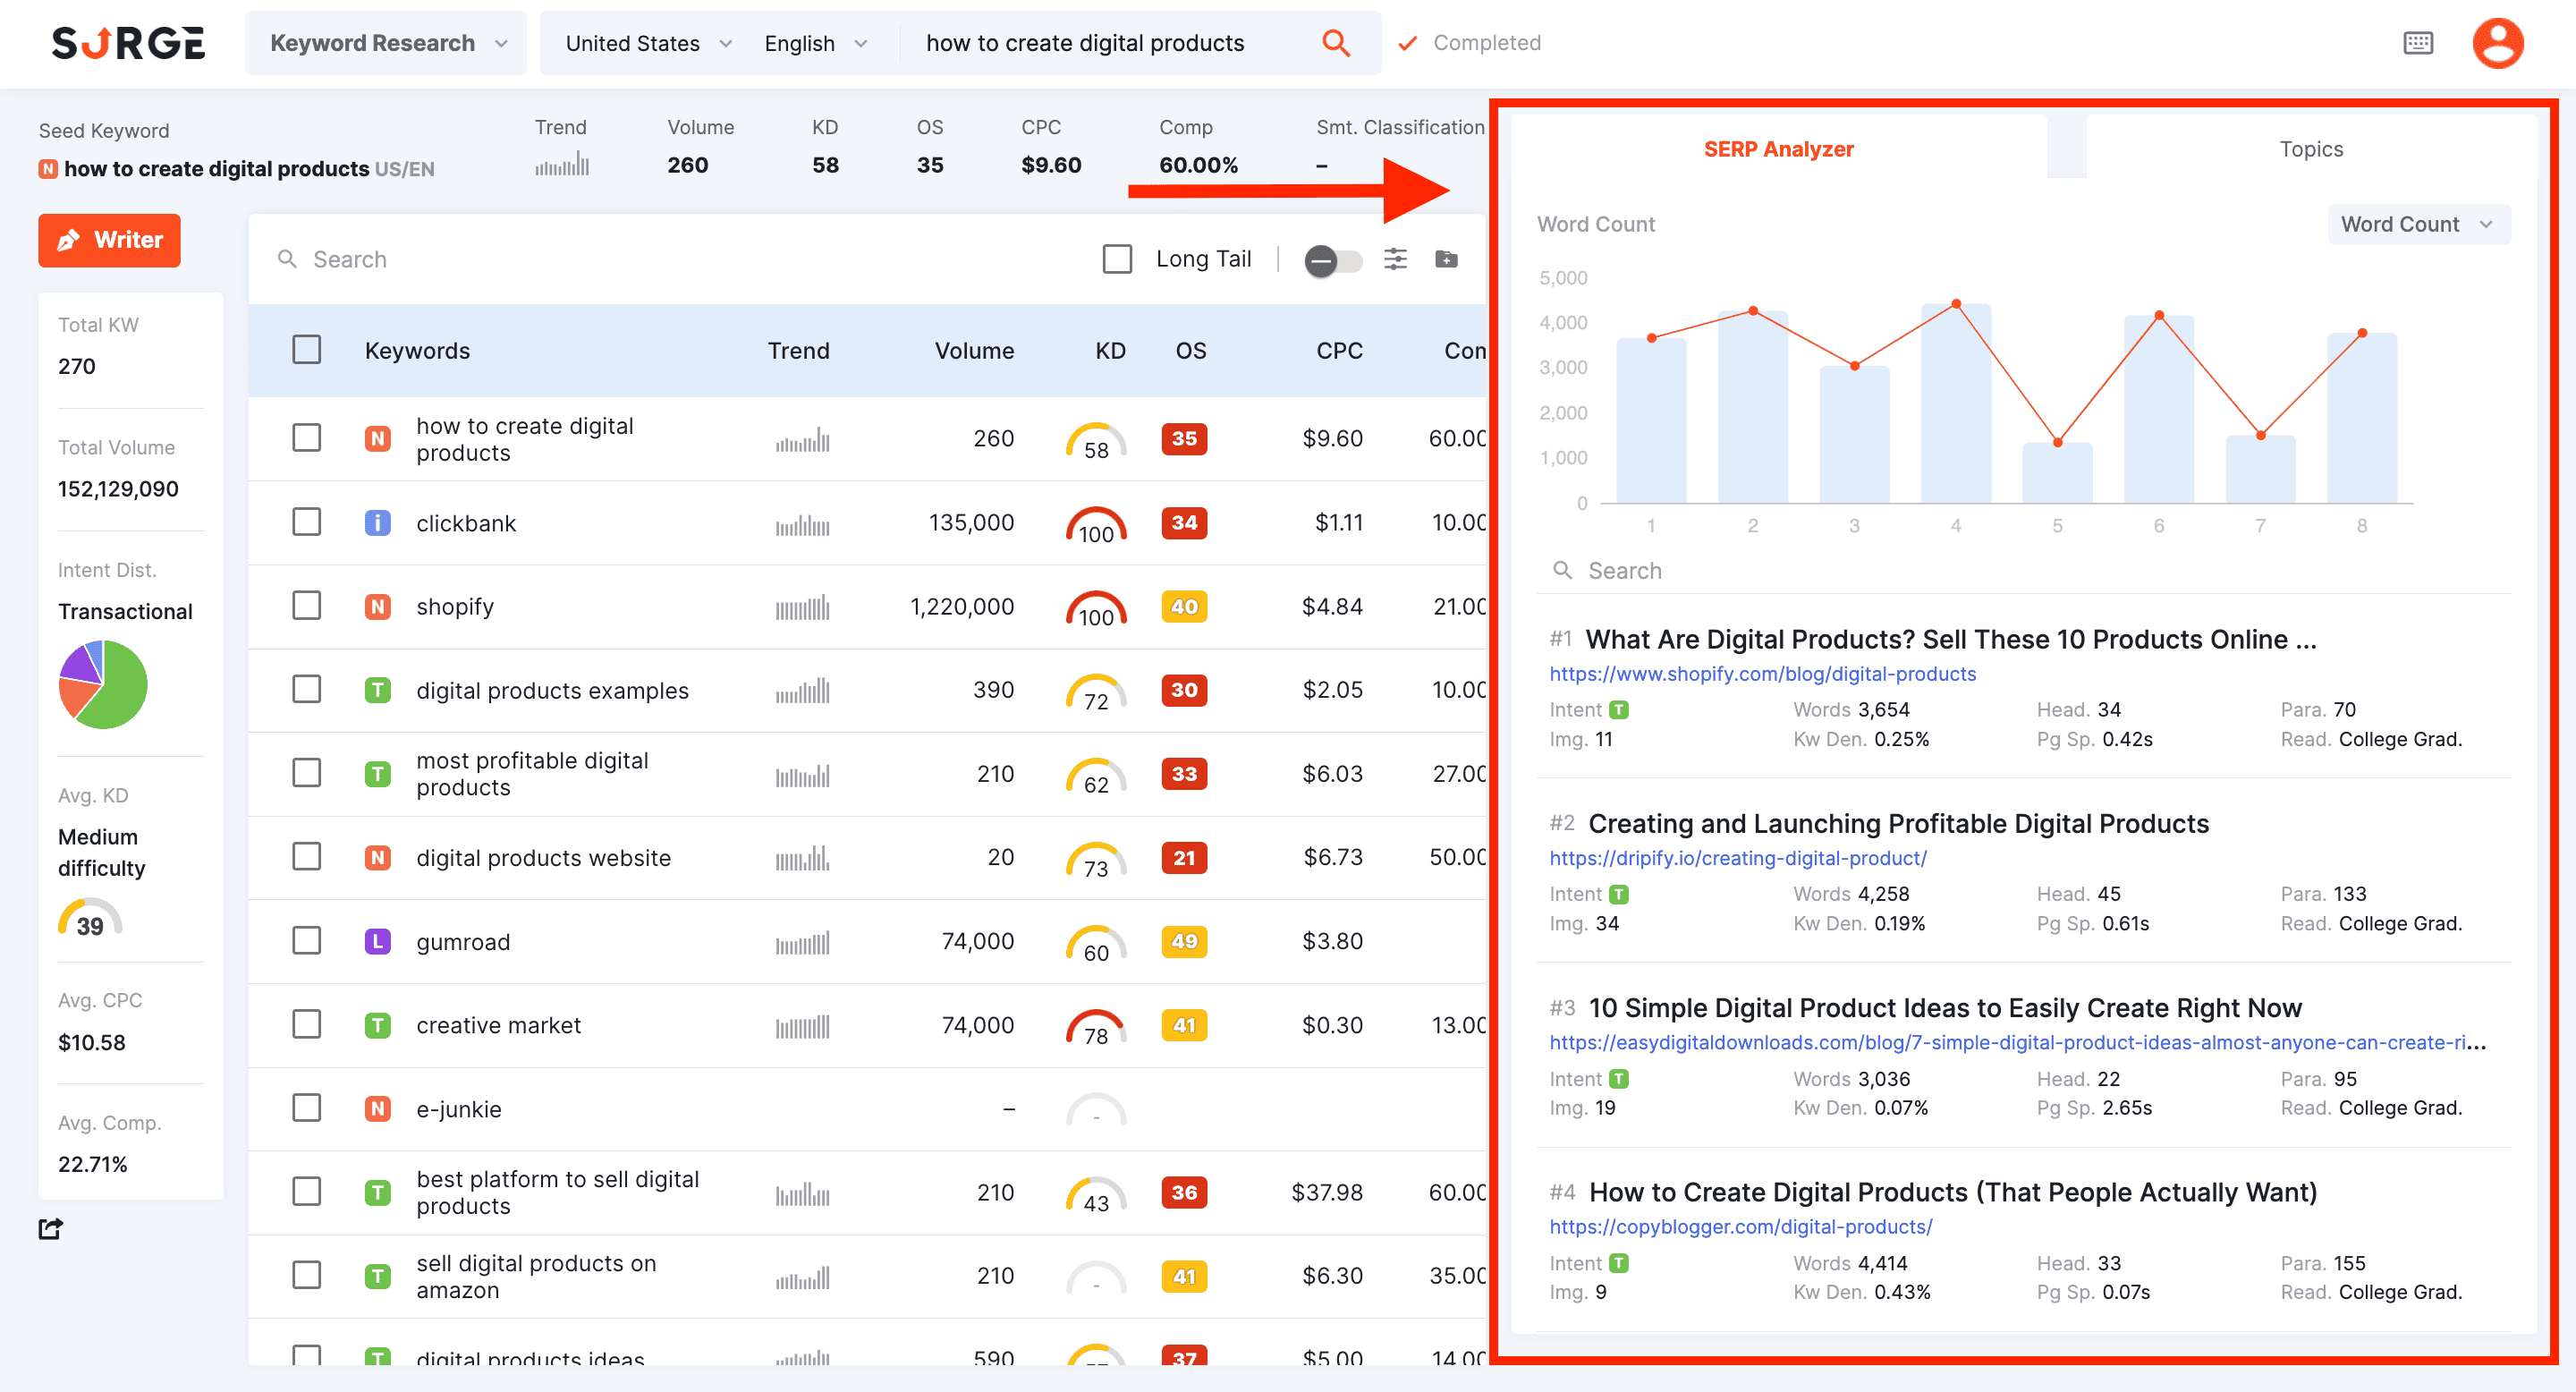Viewport: 2576px width, 1392px height.
Task: Select all keywords via header checkbox
Action: 306,349
